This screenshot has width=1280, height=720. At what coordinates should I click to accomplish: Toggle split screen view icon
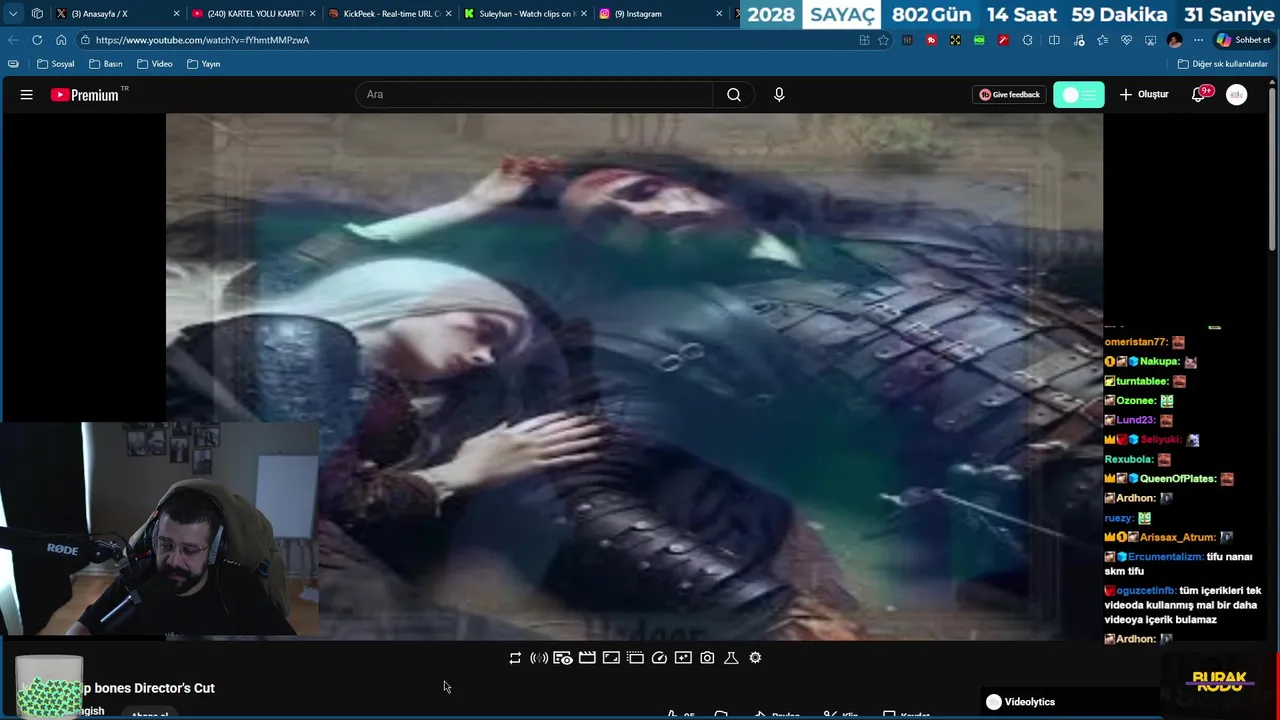(x=1054, y=40)
